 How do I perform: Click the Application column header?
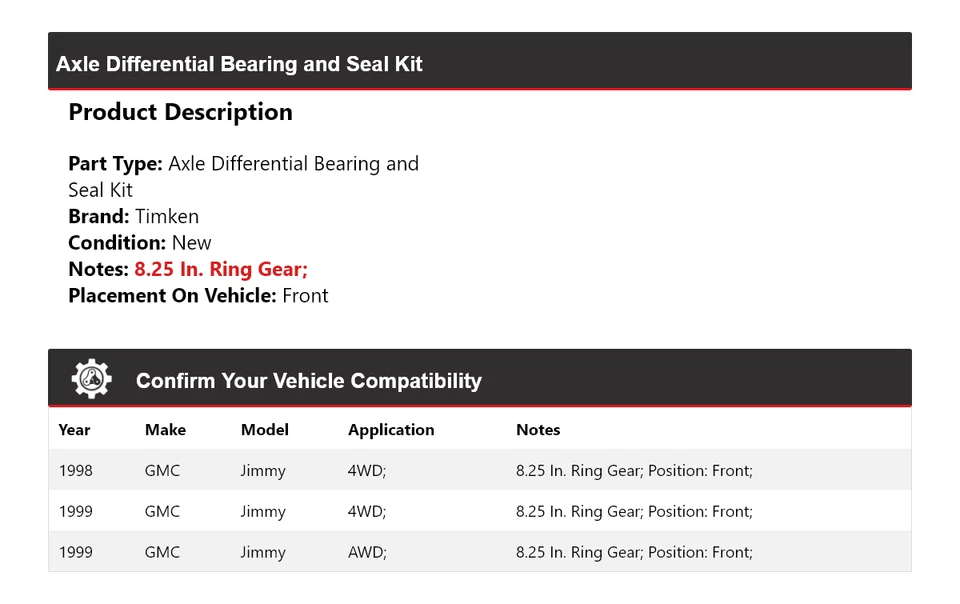click(391, 430)
